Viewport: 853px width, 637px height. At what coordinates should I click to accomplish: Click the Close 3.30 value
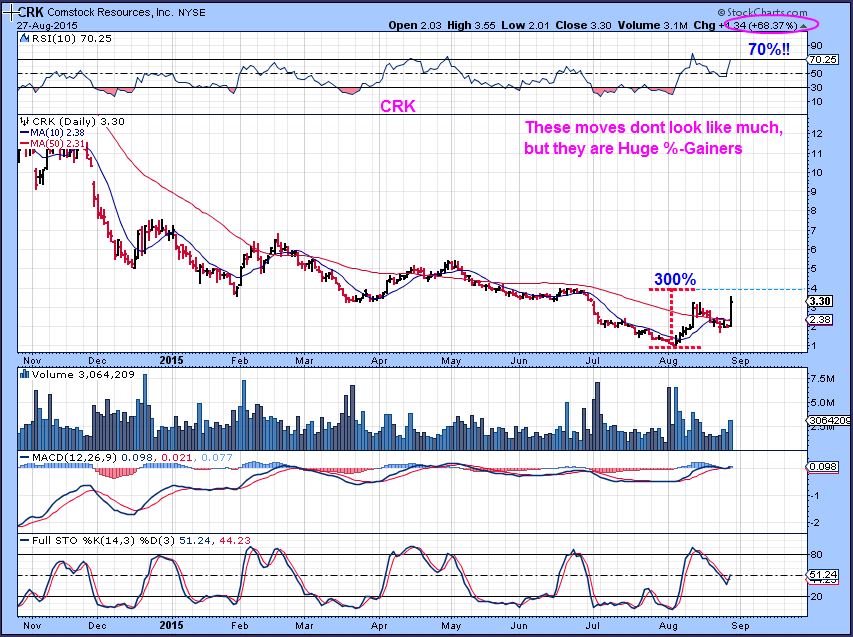pos(583,26)
